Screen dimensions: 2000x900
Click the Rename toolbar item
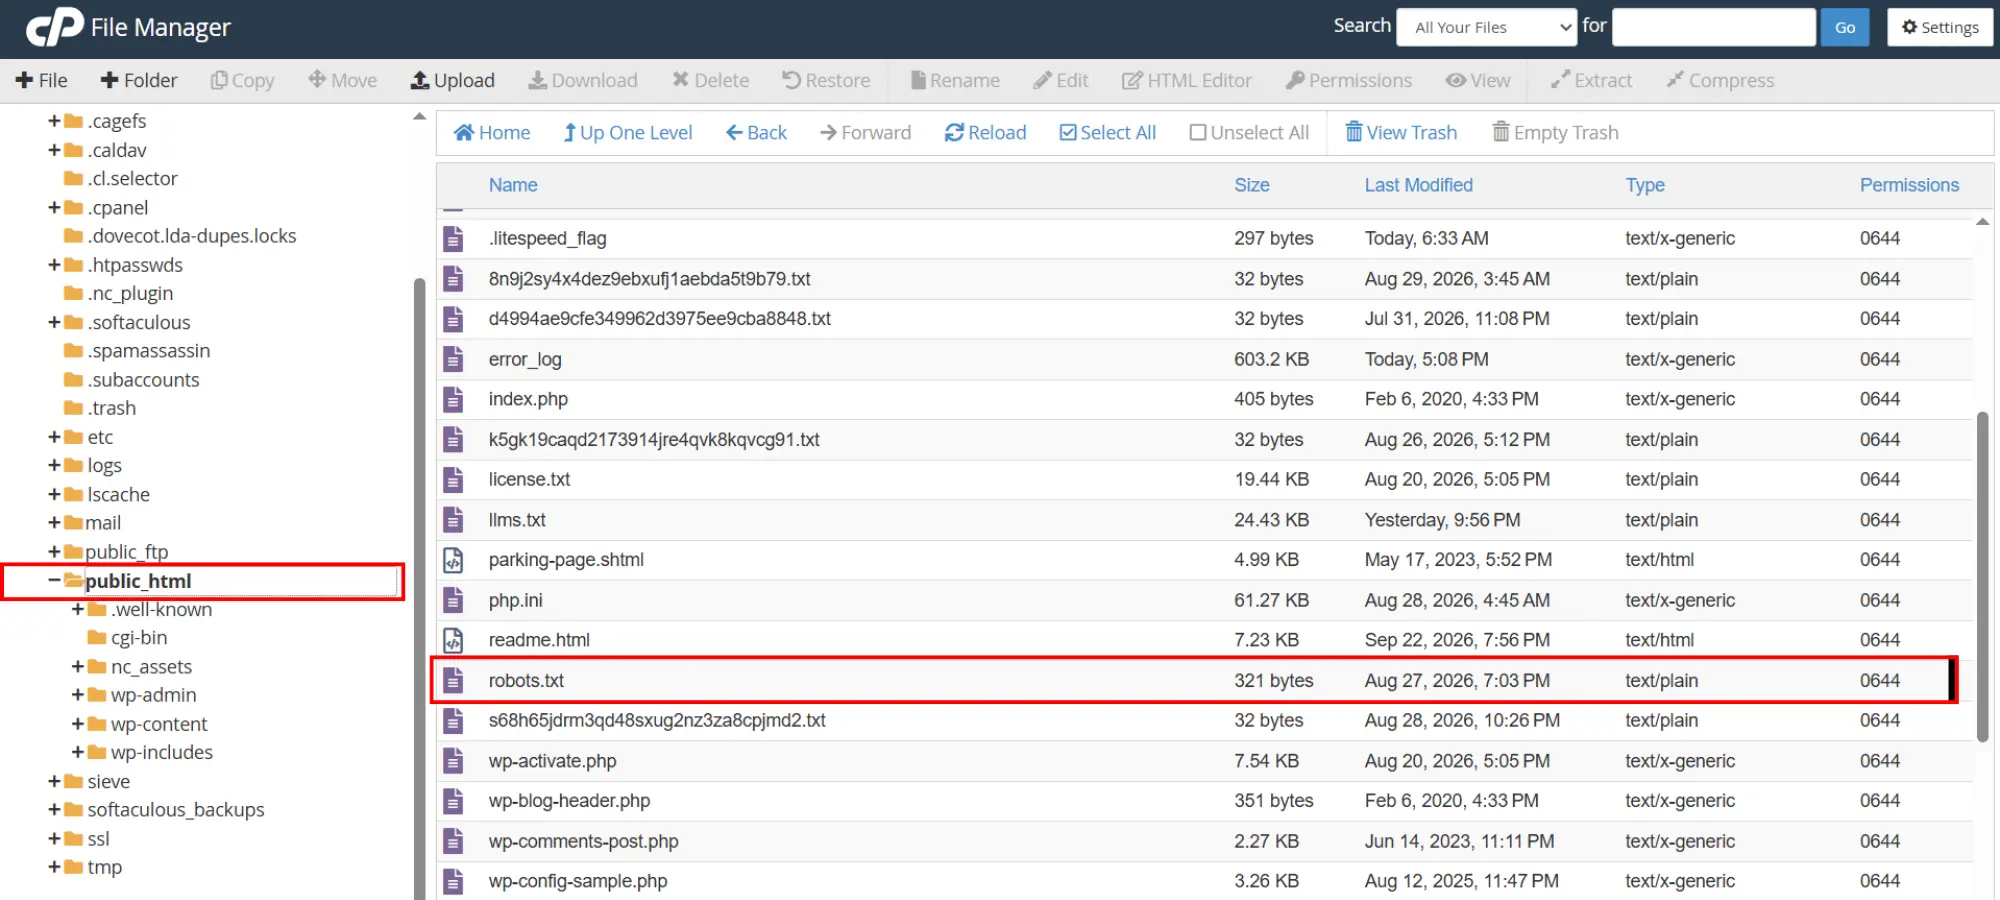955,80
